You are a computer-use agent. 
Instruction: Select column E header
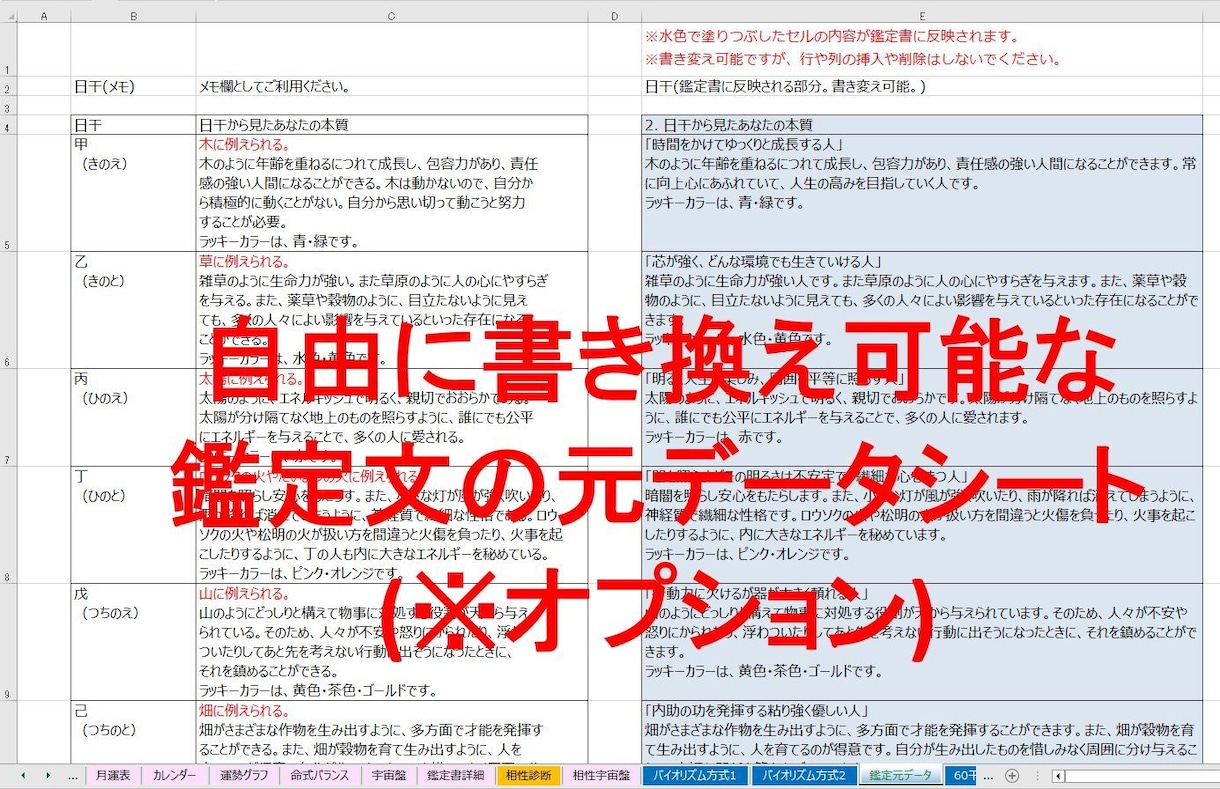pyautogui.click(x=921, y=17)
